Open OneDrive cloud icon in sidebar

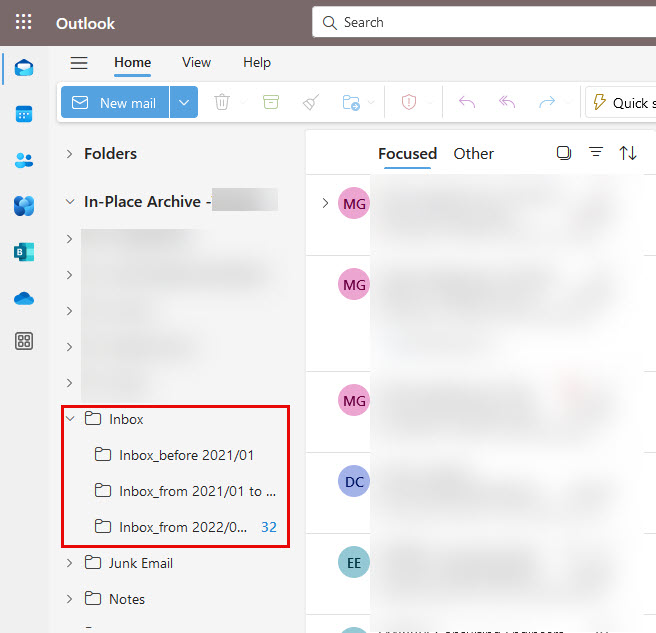pos(24,298)
